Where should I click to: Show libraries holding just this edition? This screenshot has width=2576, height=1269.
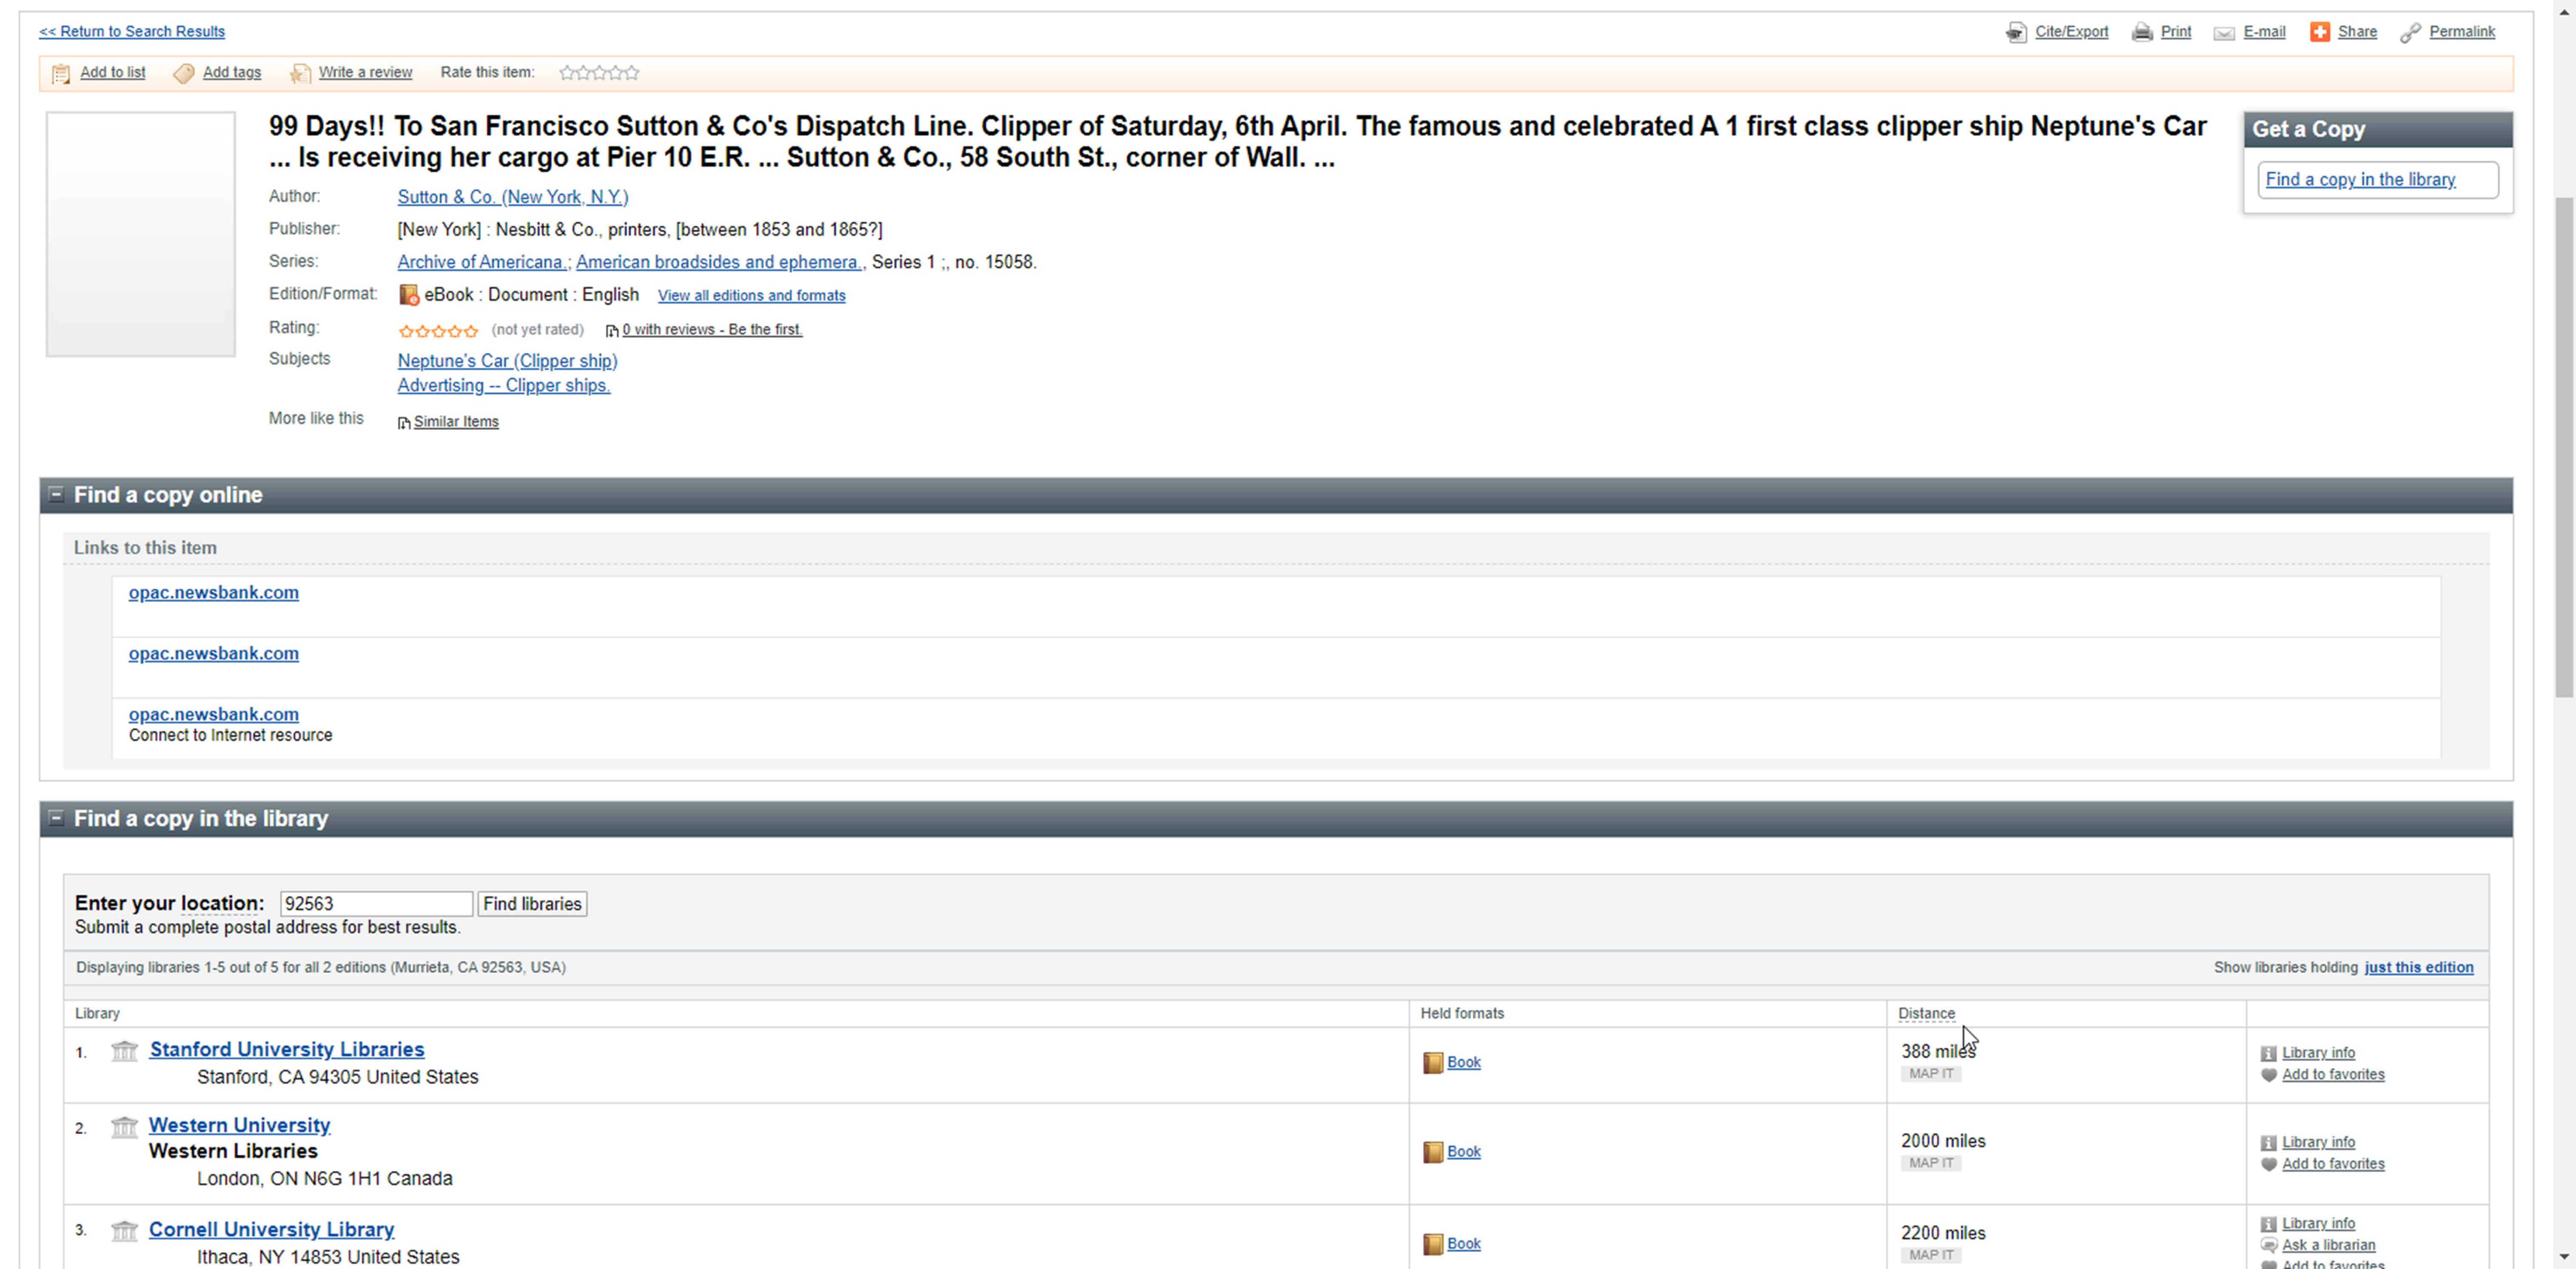coord(2419,968)
